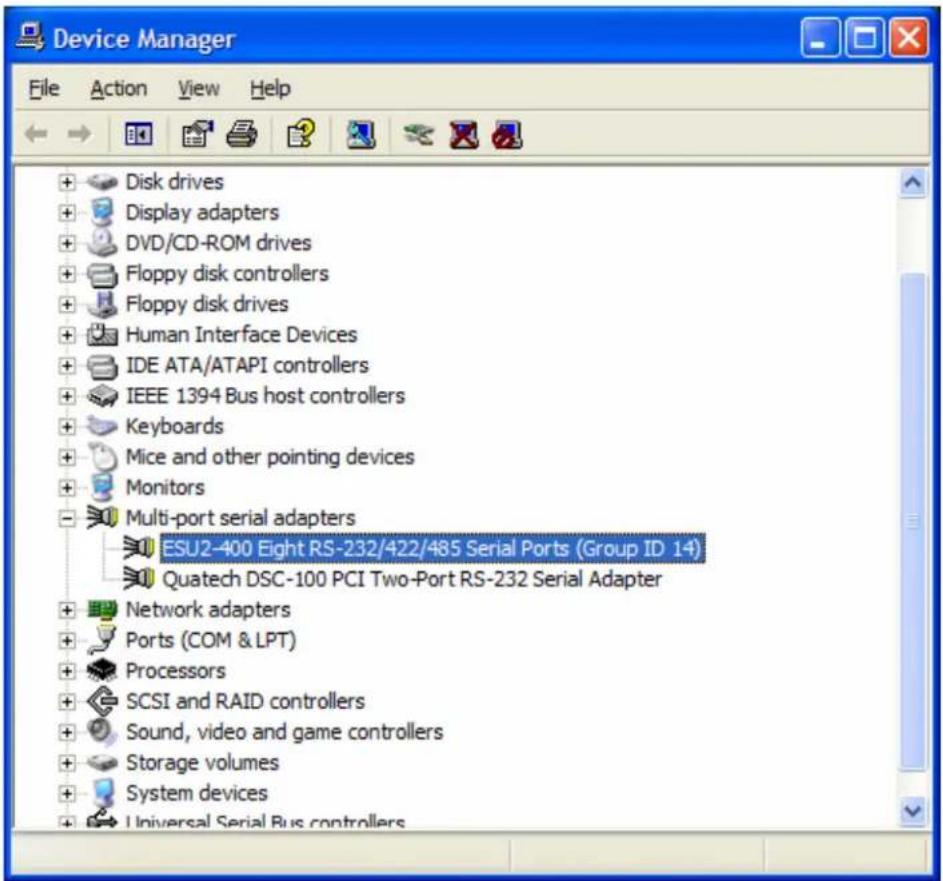This screenshot has height=881, width=943.
Task: Click the IEEE 1394 Bus controllers icon
Action: 102,396
